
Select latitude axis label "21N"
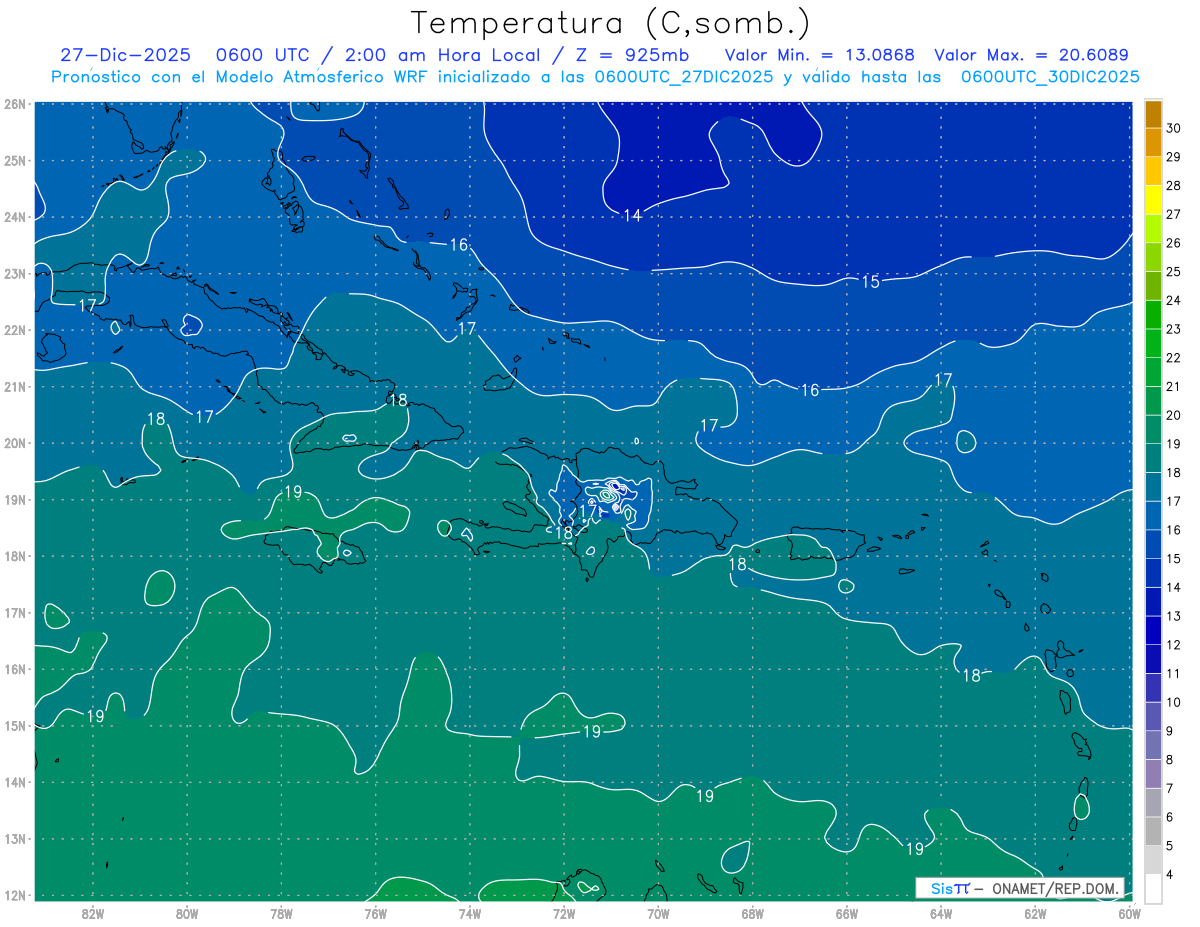pyautogui.click(x=14, y=386)
